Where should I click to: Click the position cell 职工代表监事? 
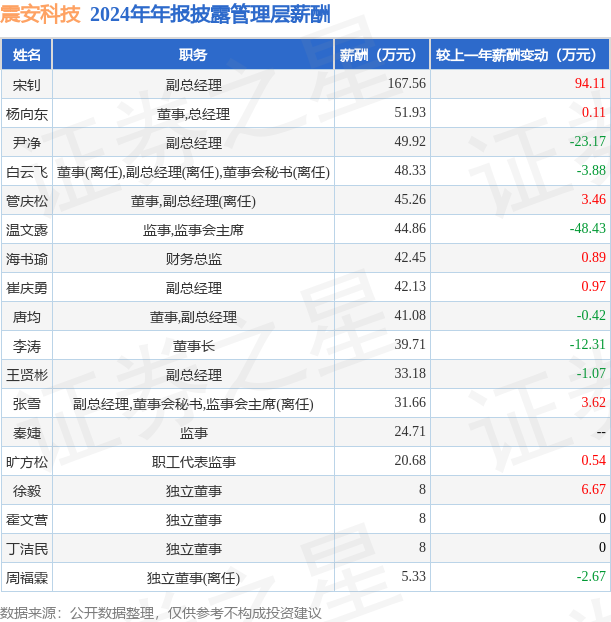[x=194, y=461]
